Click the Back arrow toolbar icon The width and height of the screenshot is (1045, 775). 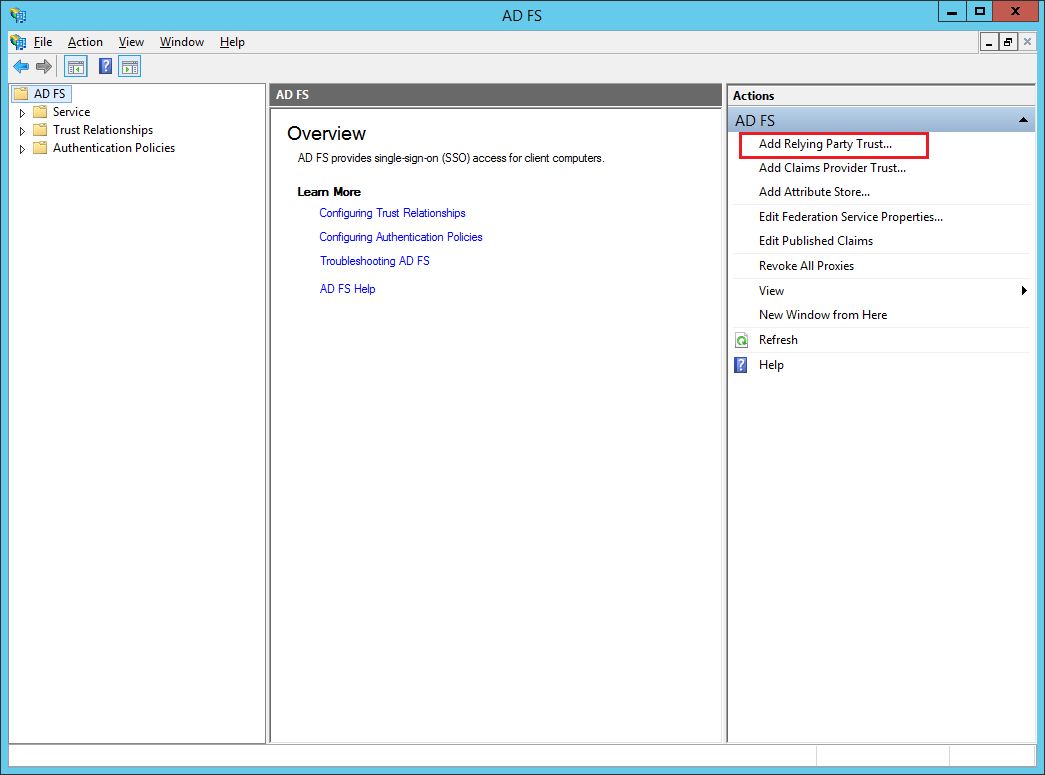[21, 66]
